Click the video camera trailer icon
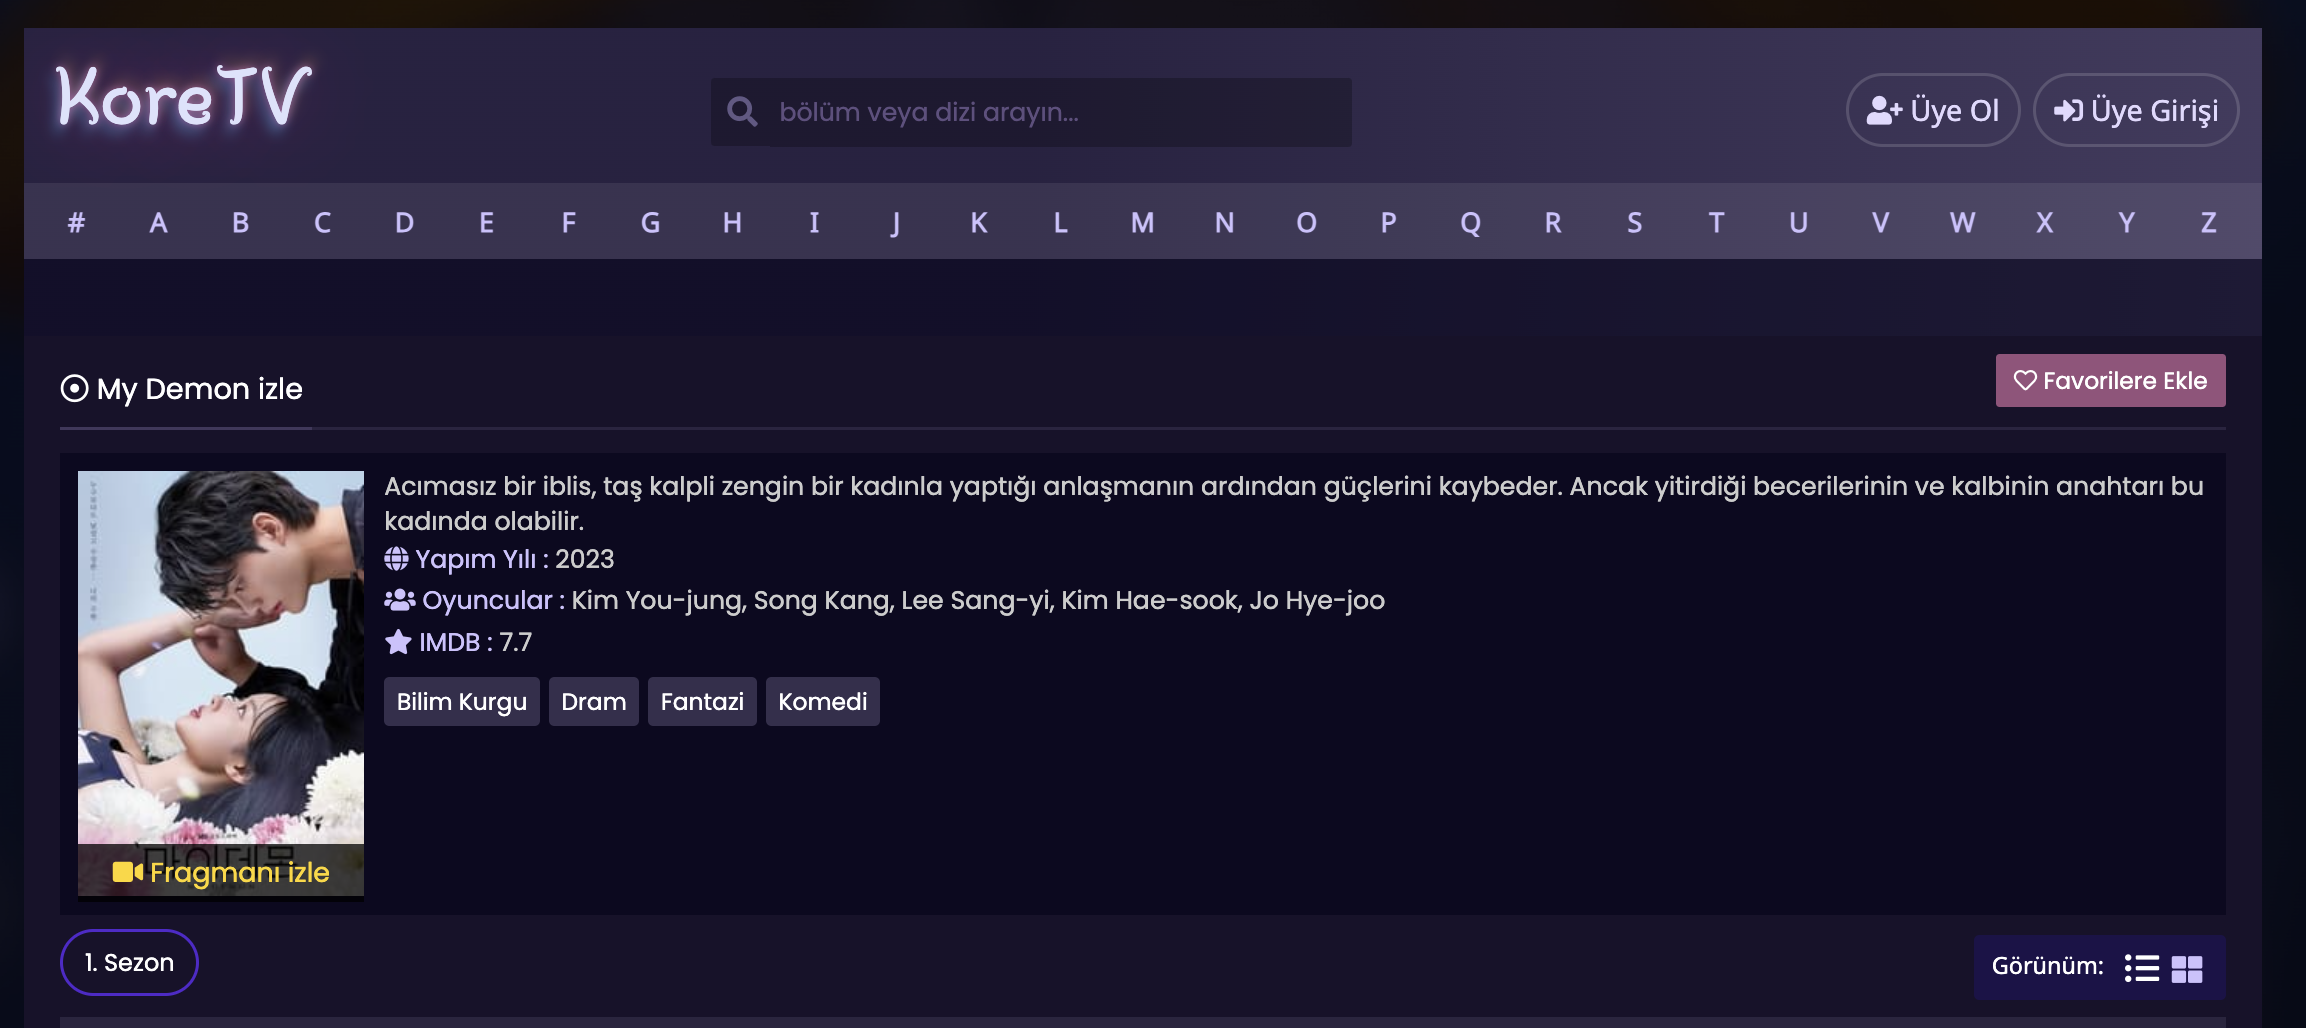The width and height of the screenshot is (2306, 1028). pos(127,872)
